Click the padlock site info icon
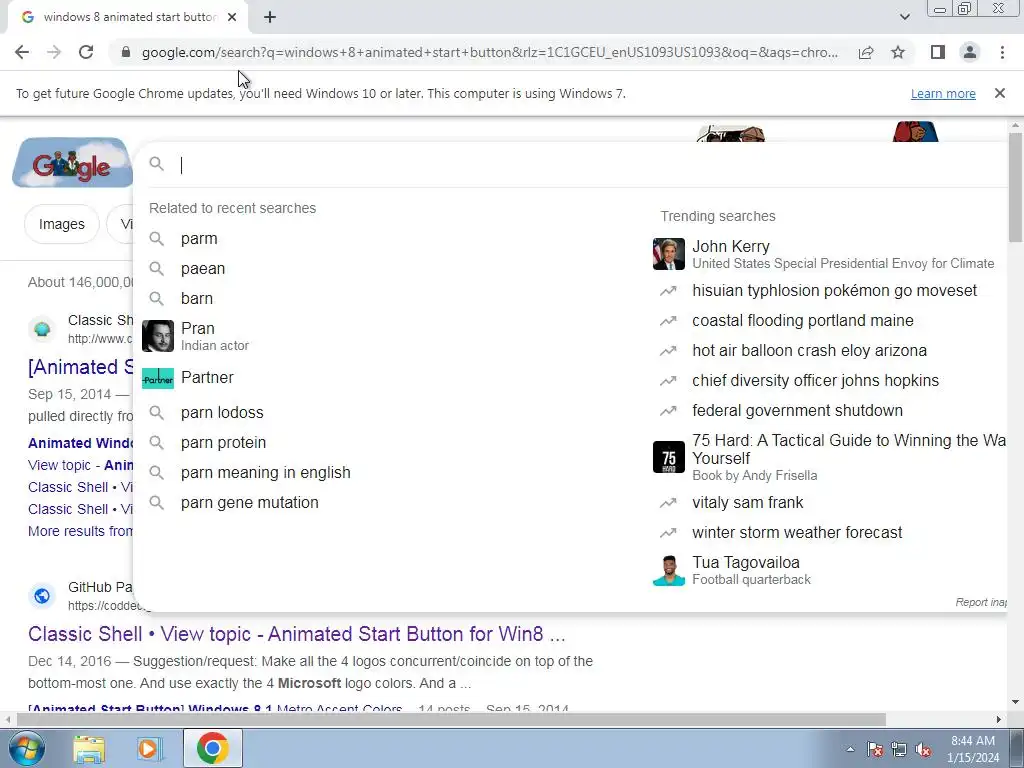1024x768 pixels. click(126, 52)
